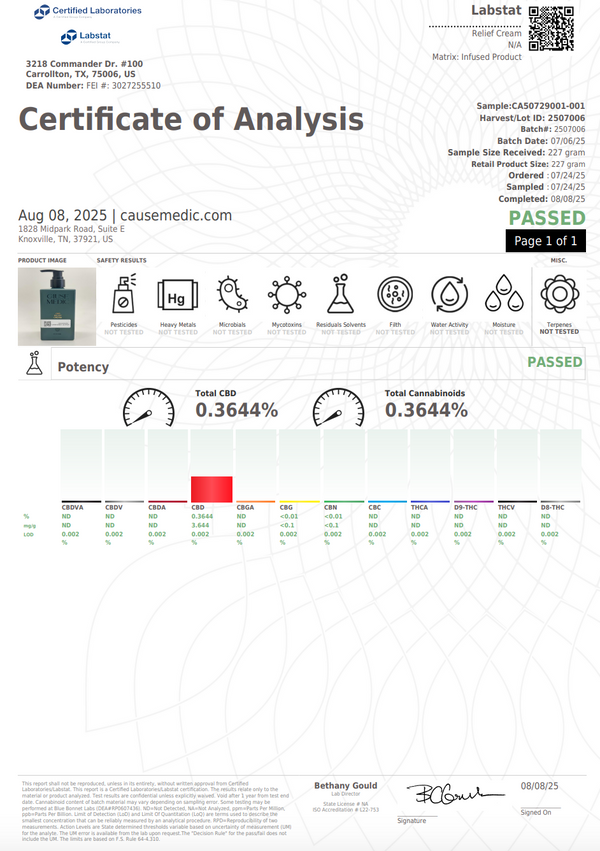600x851 pixels.
Task: Click the Total CBD gauge dial
Action: pos(148,407)
